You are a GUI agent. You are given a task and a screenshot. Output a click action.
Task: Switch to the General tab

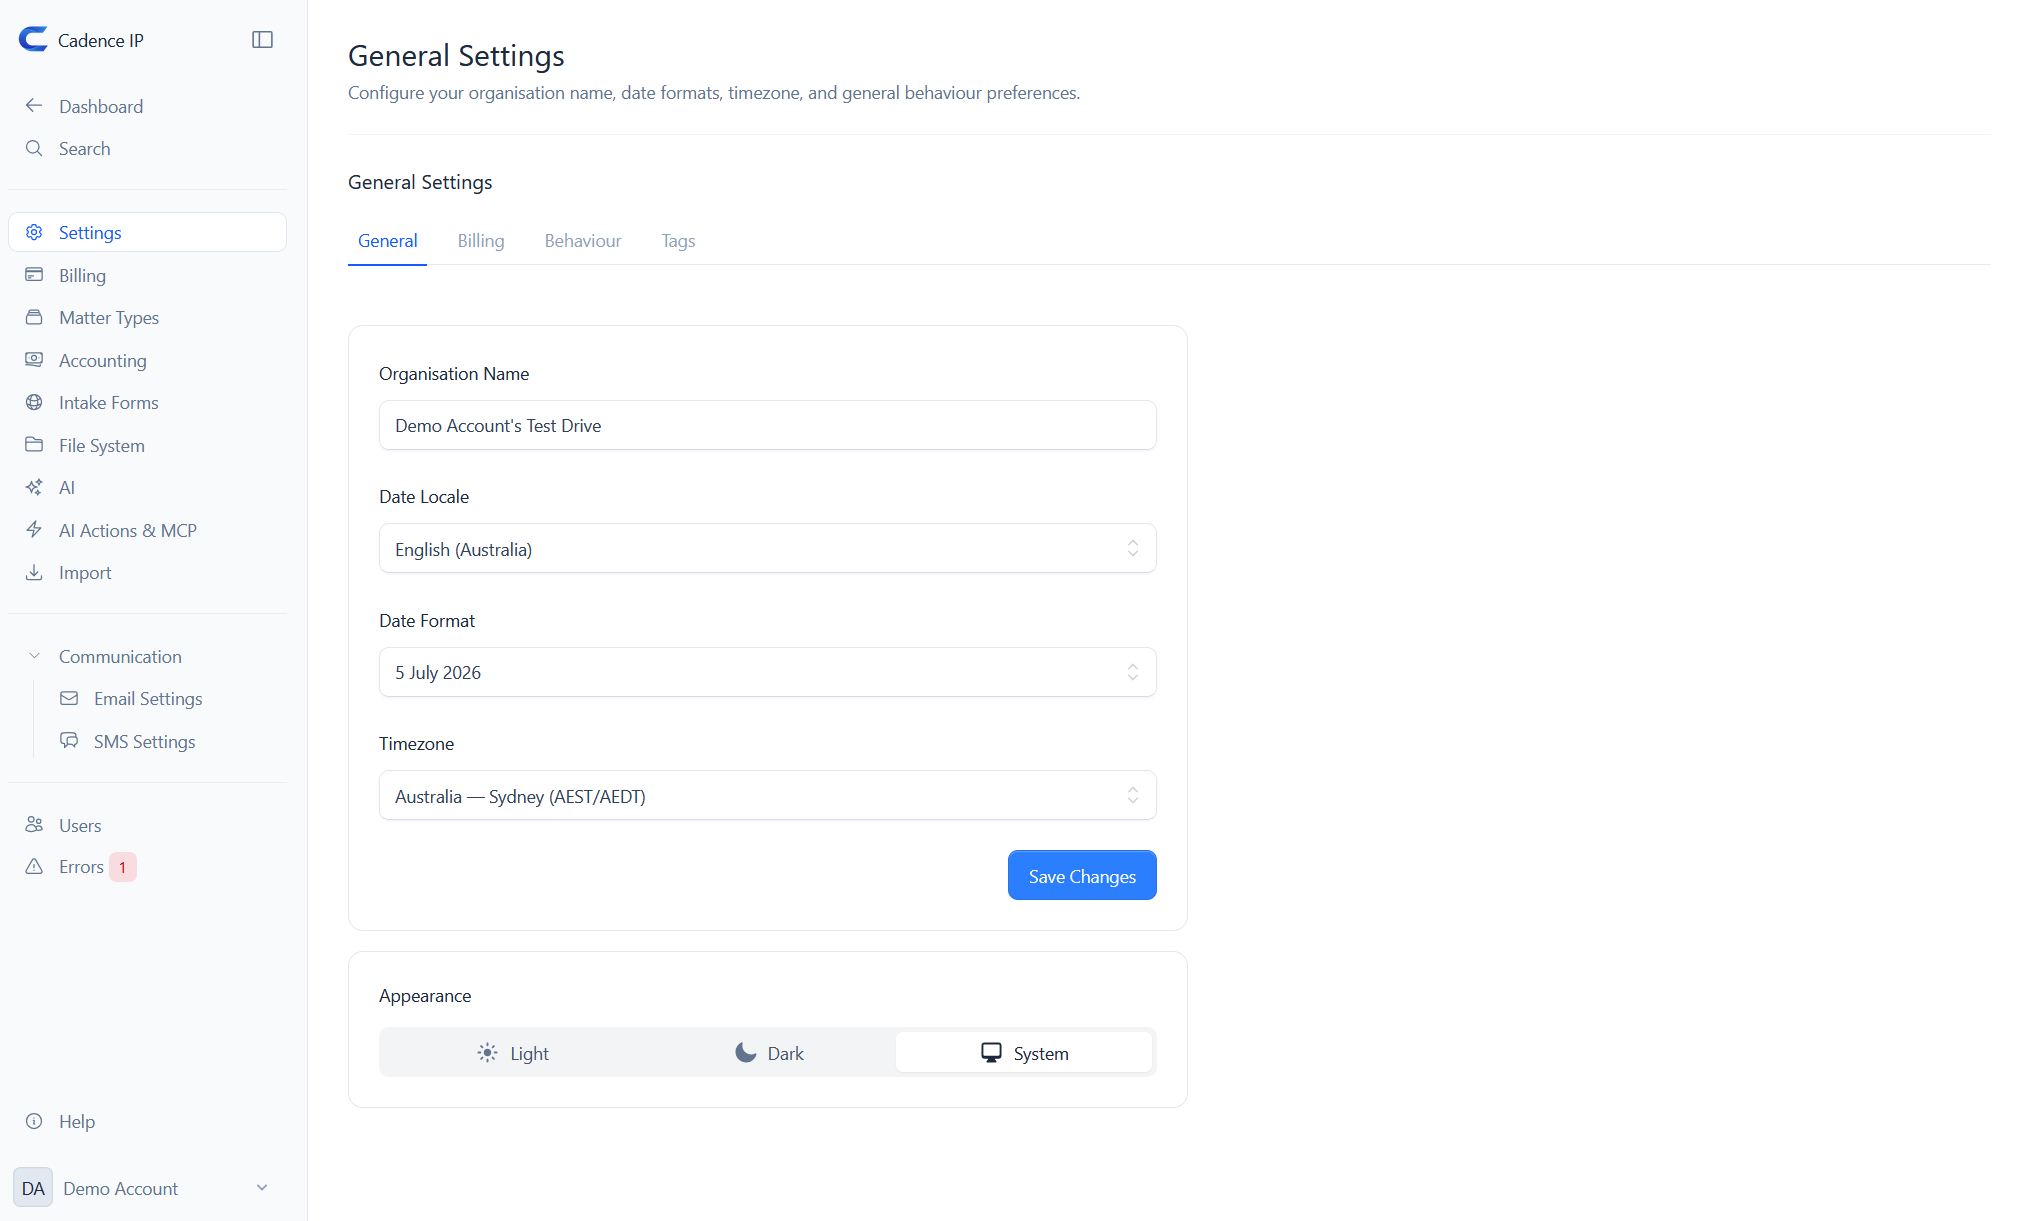387,241
